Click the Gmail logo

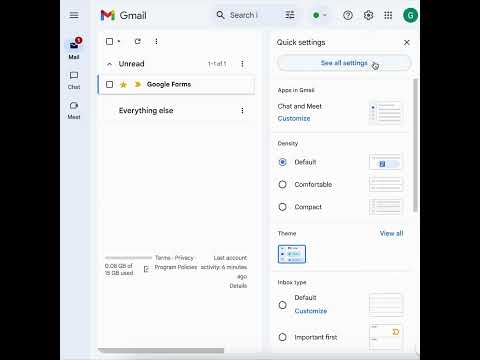pyautogui.click(x=123, y=15)
